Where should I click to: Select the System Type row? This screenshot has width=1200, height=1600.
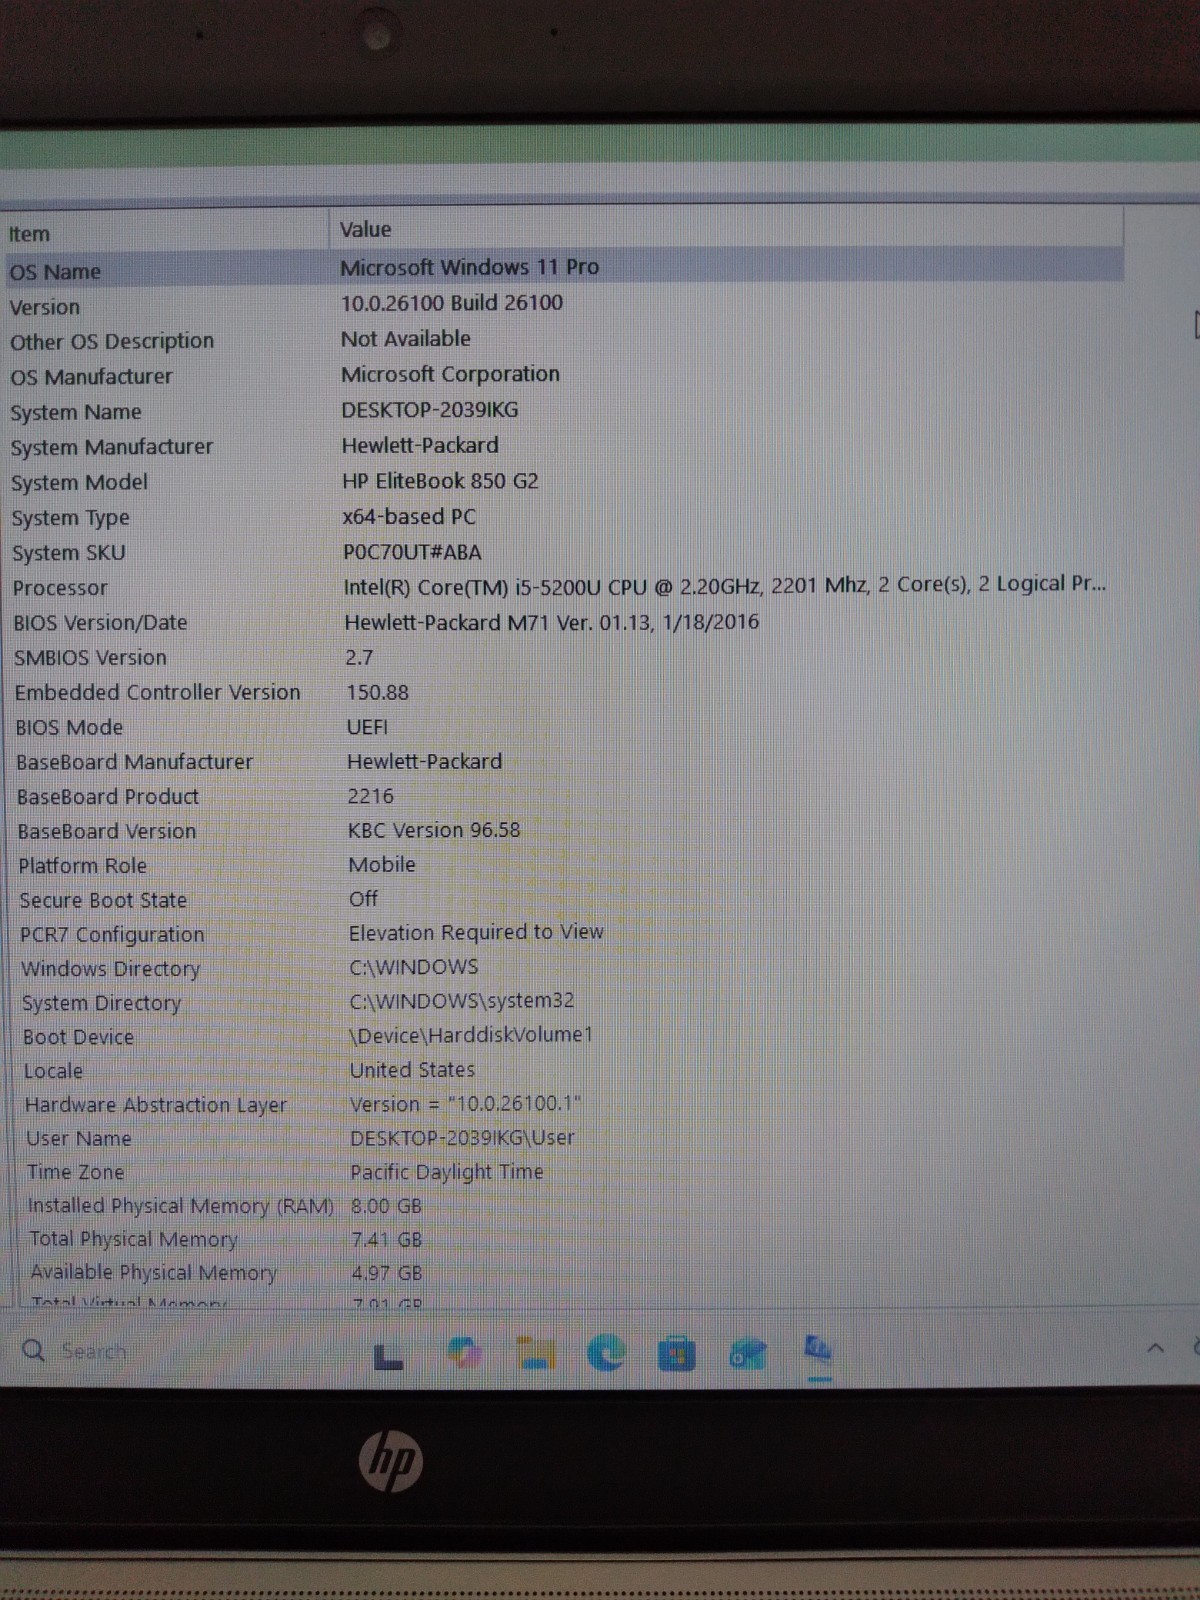pos(562,517)
